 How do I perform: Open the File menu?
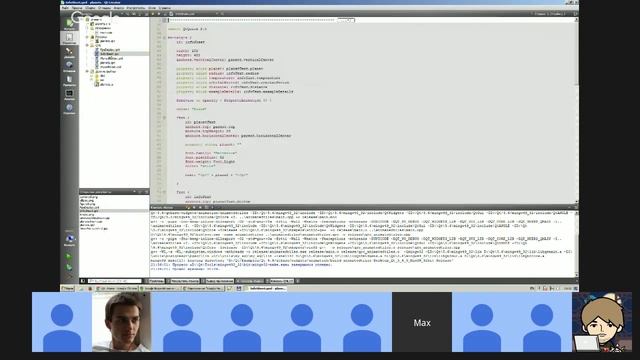click(x=65, y=8)
